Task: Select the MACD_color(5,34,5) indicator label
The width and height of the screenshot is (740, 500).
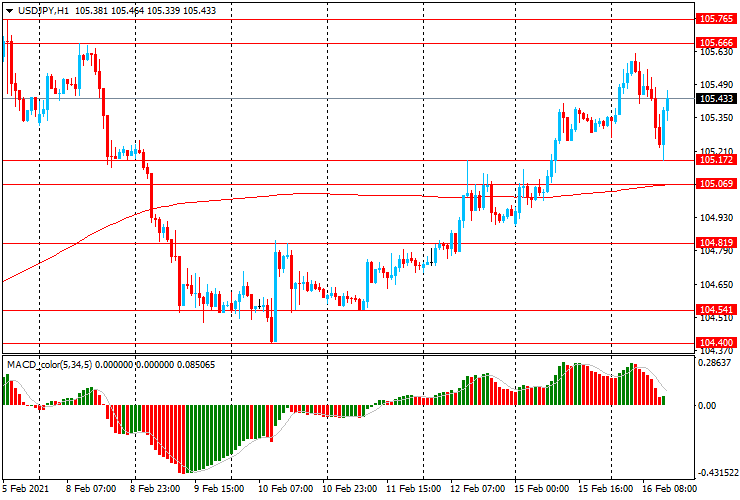Action: pos(50,364)
